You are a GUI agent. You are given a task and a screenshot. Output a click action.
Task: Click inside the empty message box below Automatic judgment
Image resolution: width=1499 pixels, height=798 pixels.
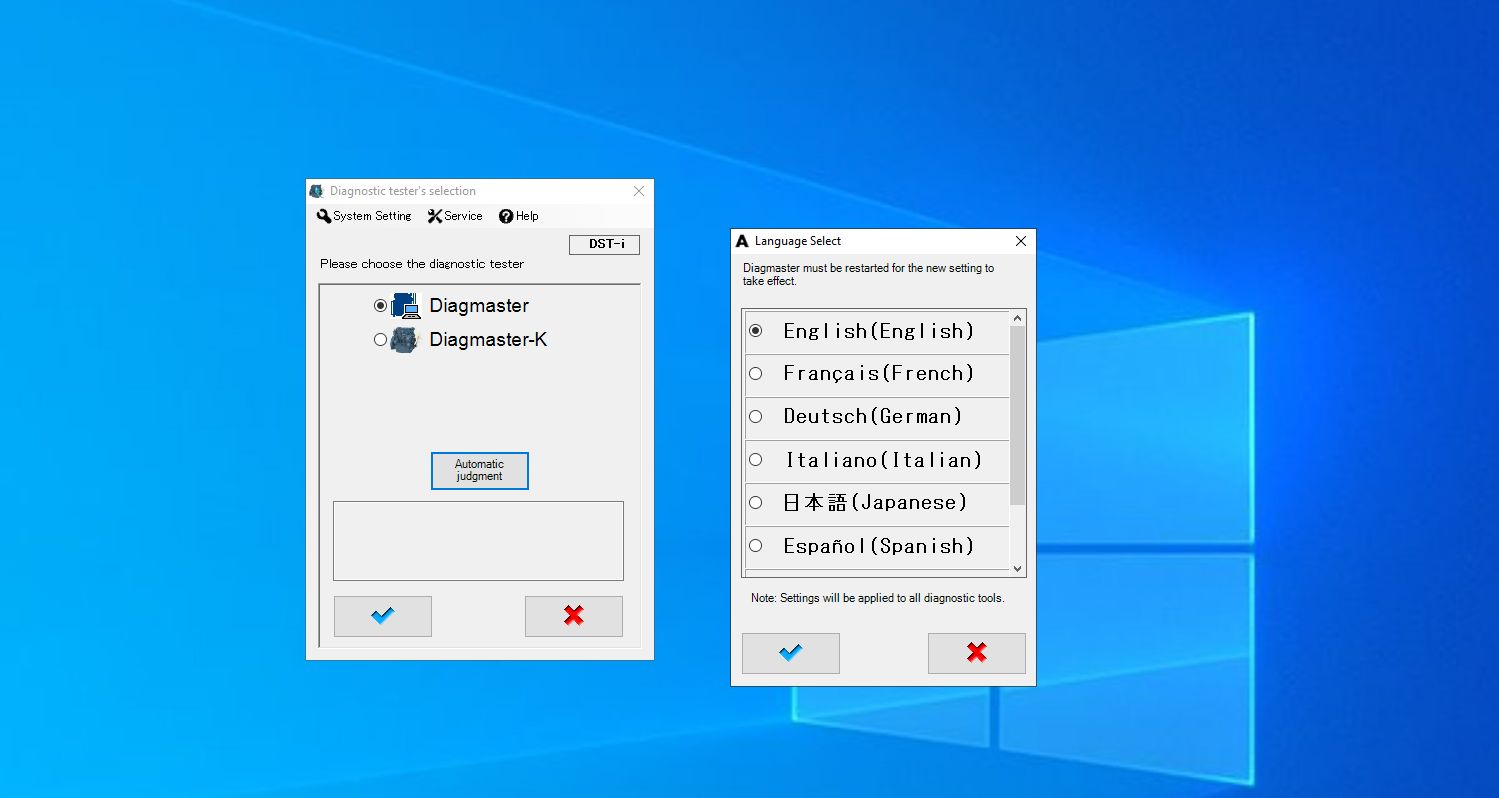478,541
